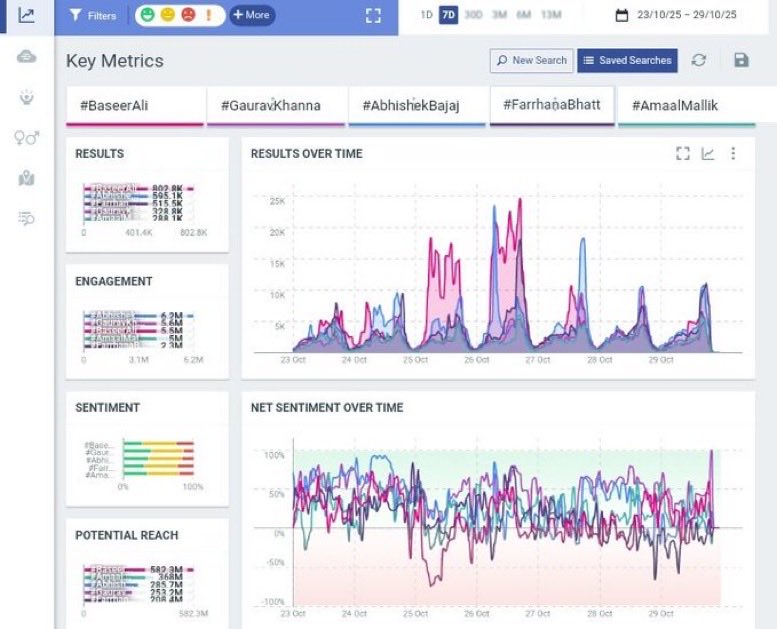777x629 pixels.
Task: Open the geography map sidebar icon
Action: (x=26, y=178)
